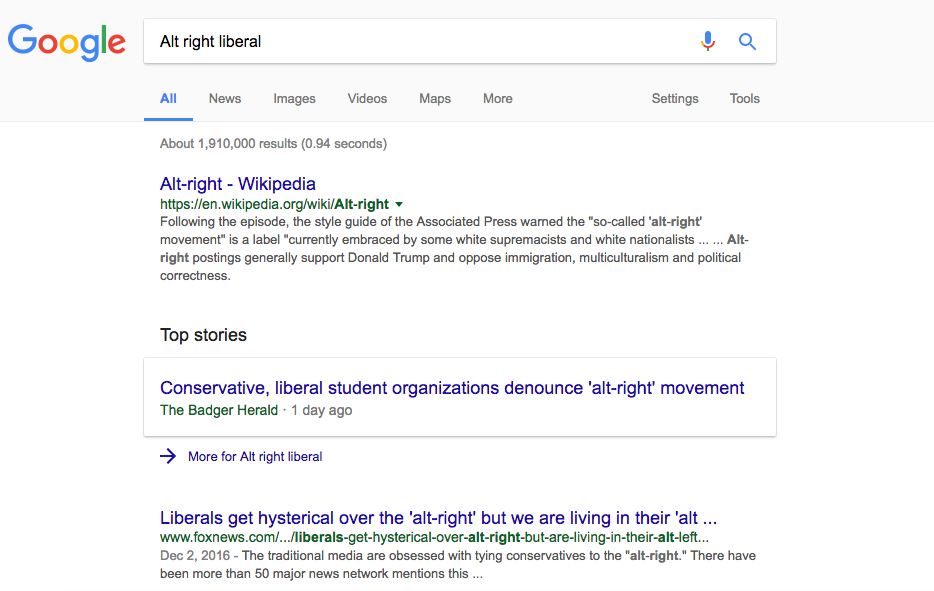Click the Wikipedia snippet starting 'Following the episode'
The width and height of the screenshot is (934, 591).
(x=454, y=248)
